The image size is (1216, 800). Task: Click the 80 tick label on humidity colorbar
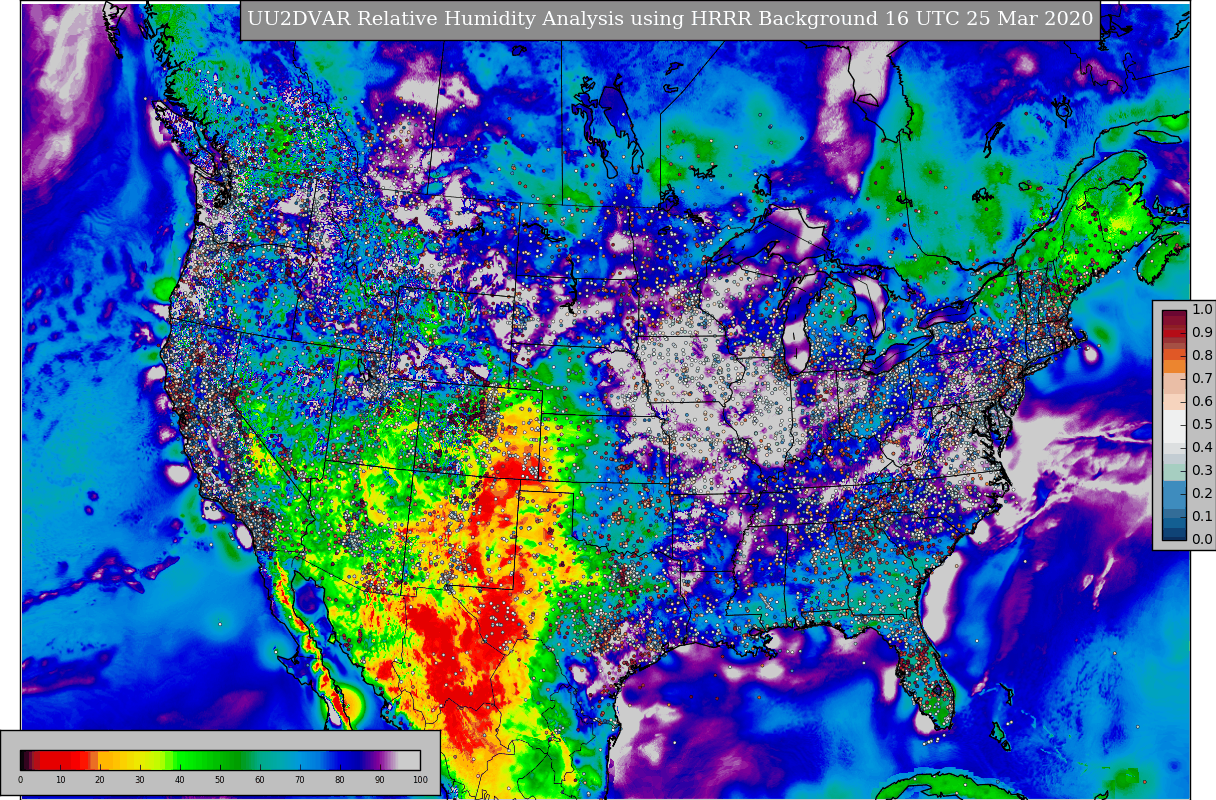click(340, 780)
